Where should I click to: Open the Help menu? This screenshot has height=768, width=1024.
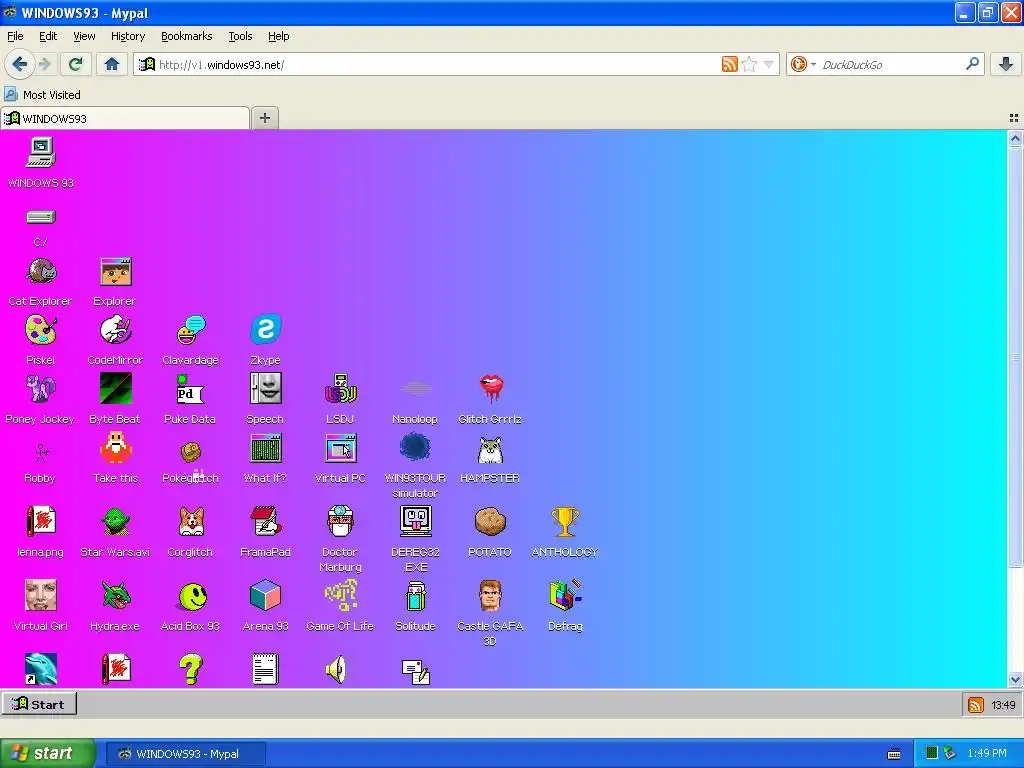tap(279, 36)
